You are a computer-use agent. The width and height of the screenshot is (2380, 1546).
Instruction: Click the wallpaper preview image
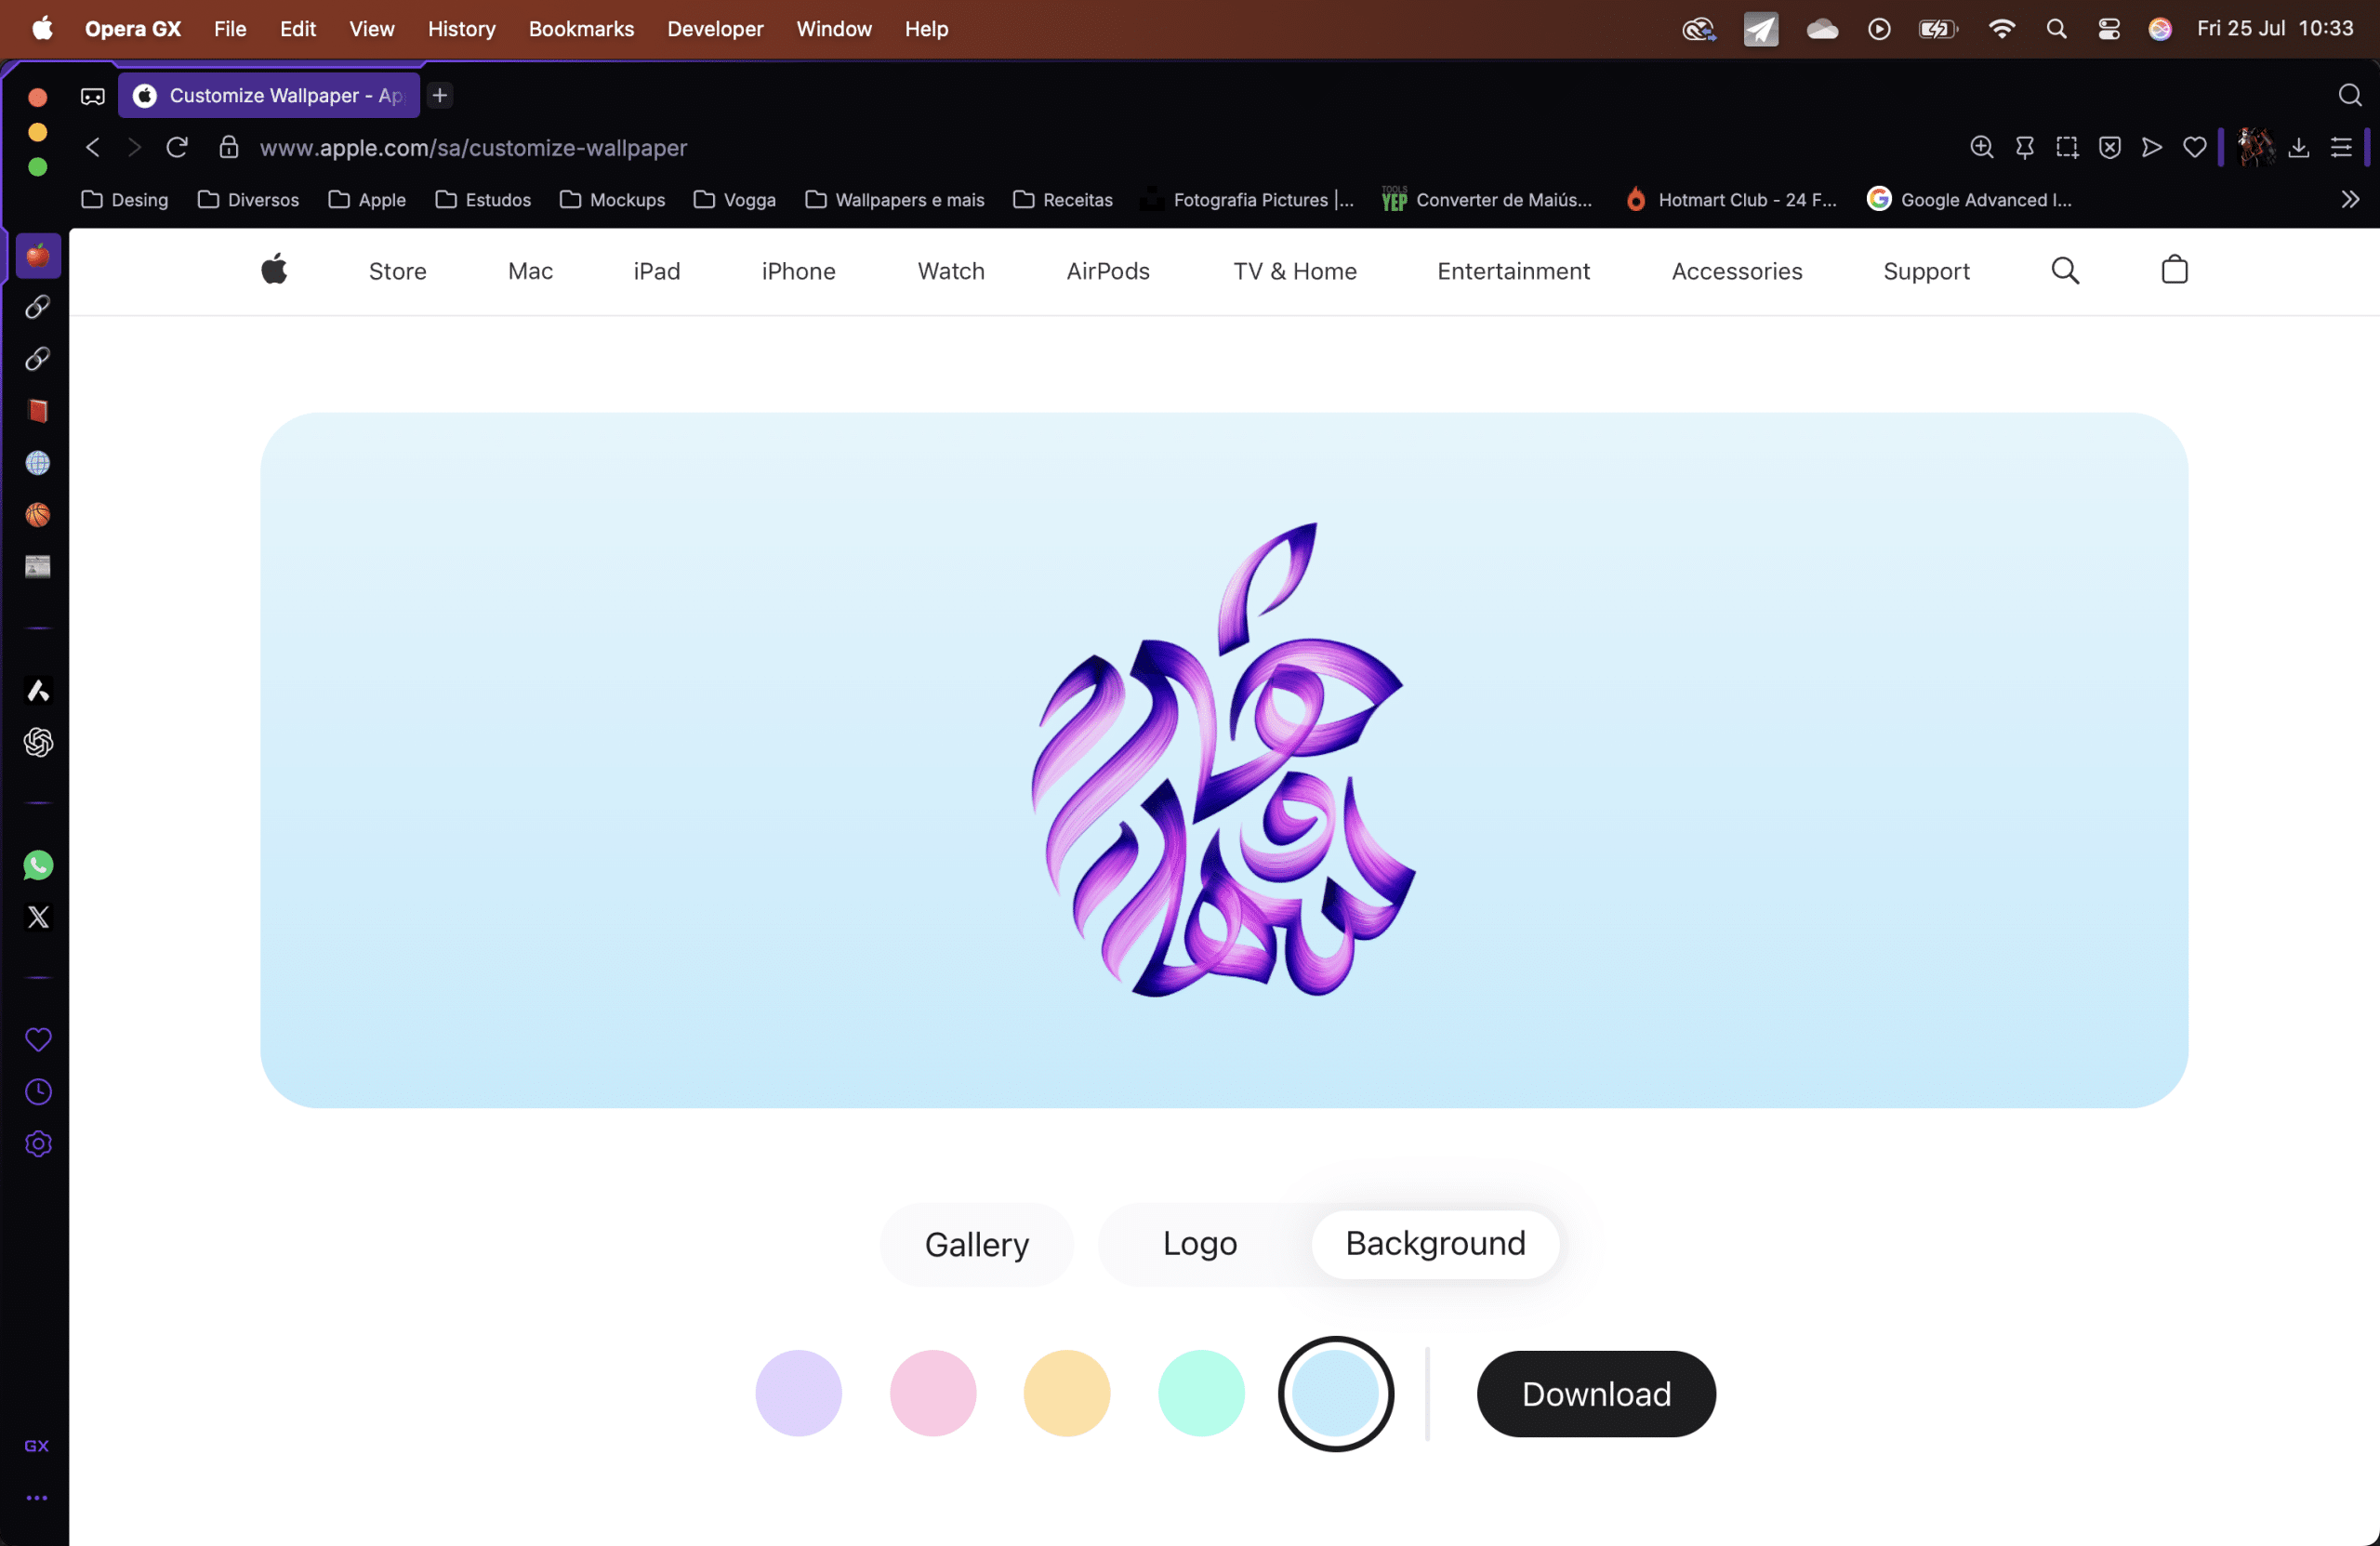(1224, 760)
